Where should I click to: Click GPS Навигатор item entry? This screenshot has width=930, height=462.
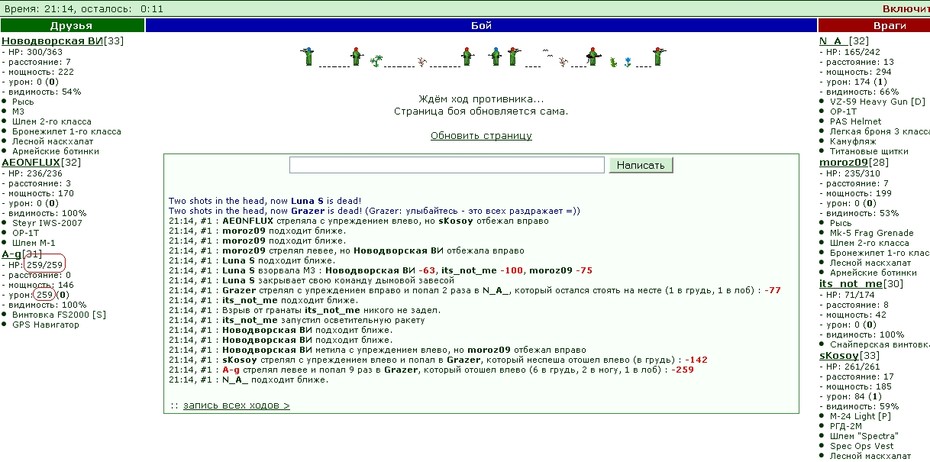tap(45, 324)
